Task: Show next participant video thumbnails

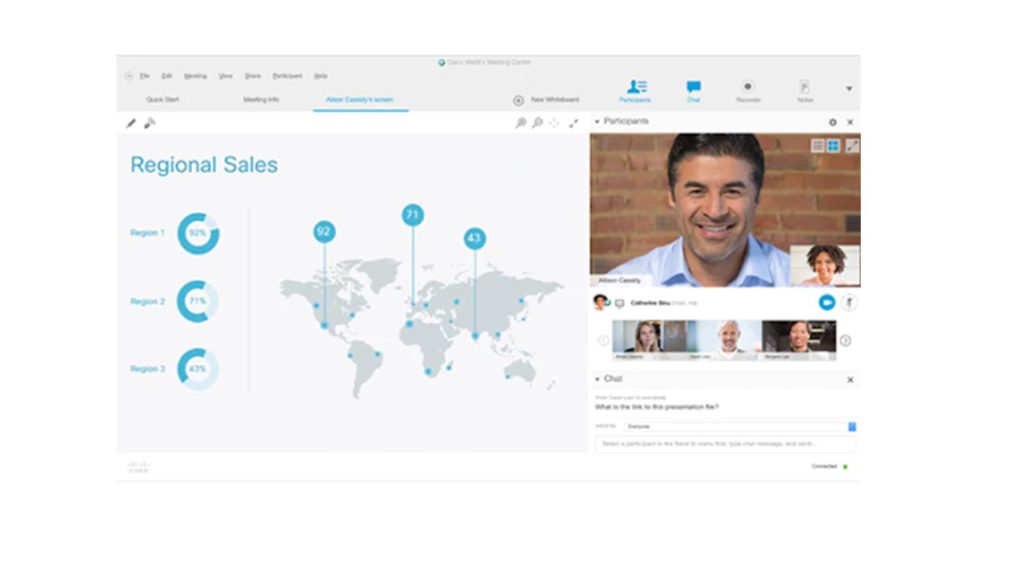Action: tap(845, 340)
